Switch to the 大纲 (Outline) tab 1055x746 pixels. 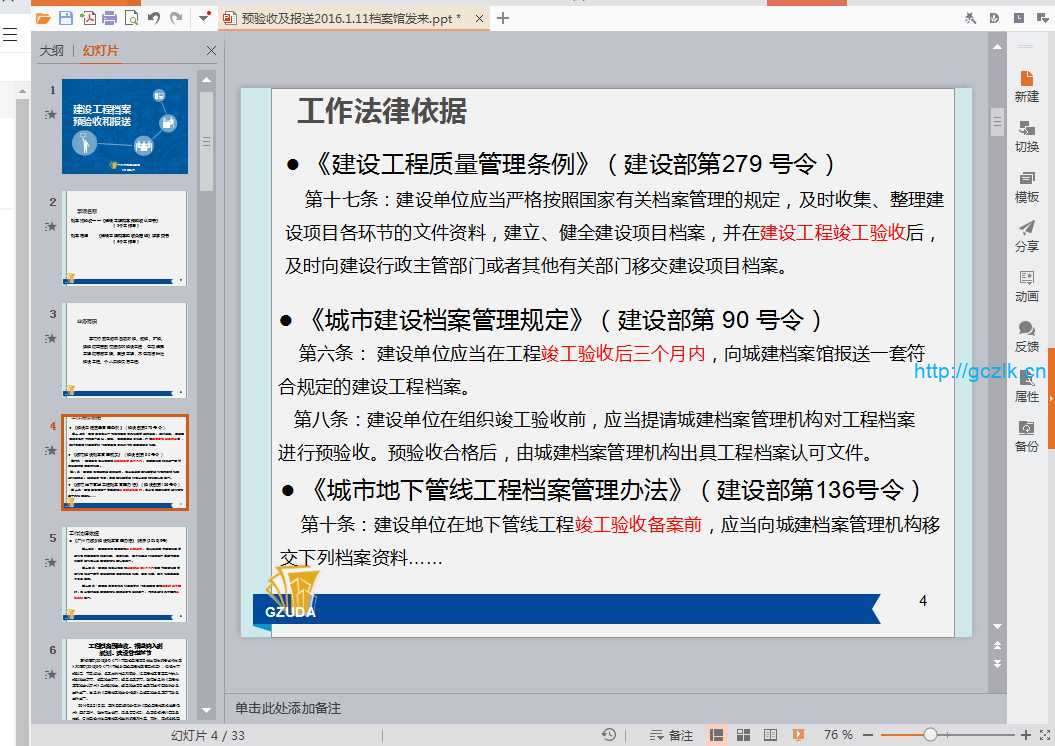[52, 51]
